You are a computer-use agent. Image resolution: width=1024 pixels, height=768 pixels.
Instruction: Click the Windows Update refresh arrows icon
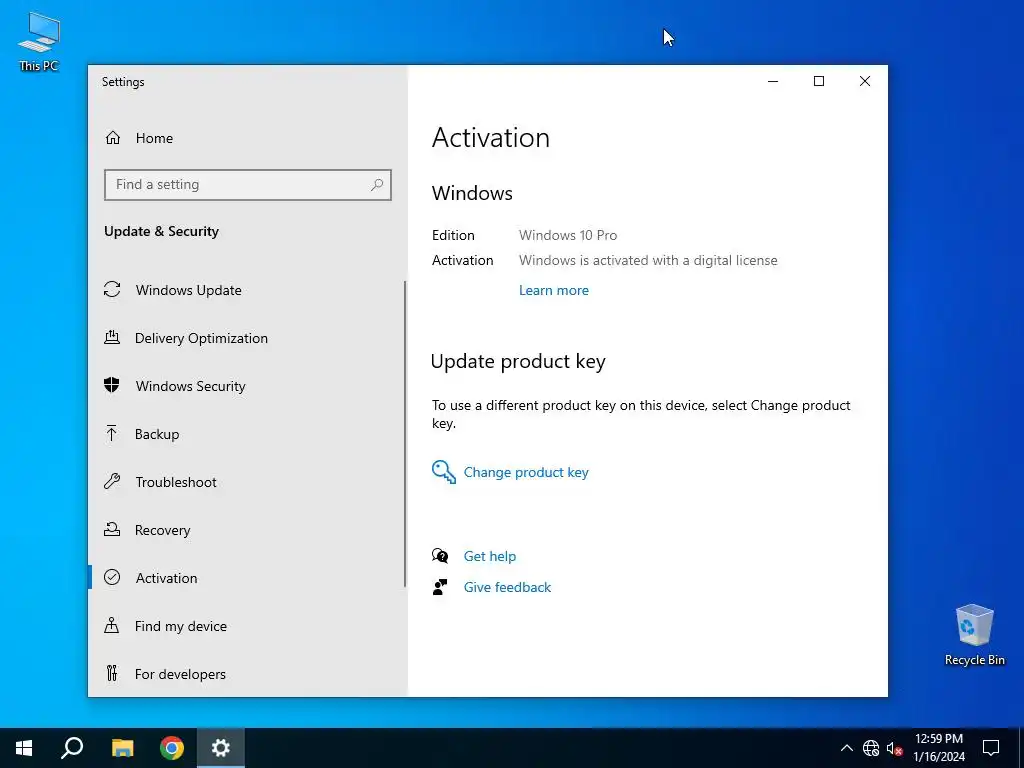[x=112, y=289]
